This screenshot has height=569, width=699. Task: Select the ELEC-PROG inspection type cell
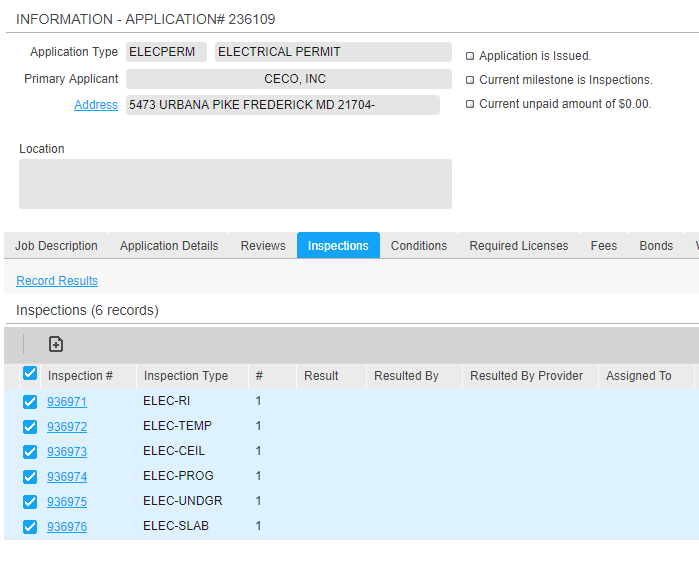click(x=178, y=476)
